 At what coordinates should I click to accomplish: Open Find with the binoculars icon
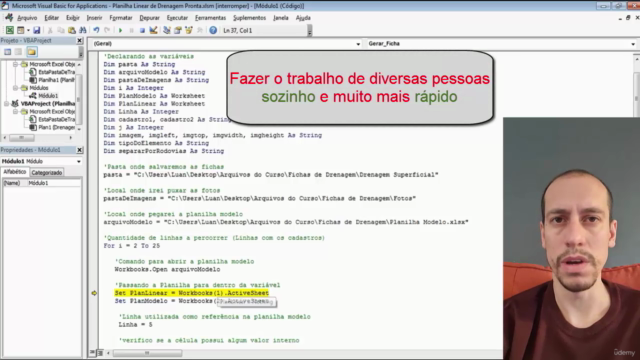(83, 30)
